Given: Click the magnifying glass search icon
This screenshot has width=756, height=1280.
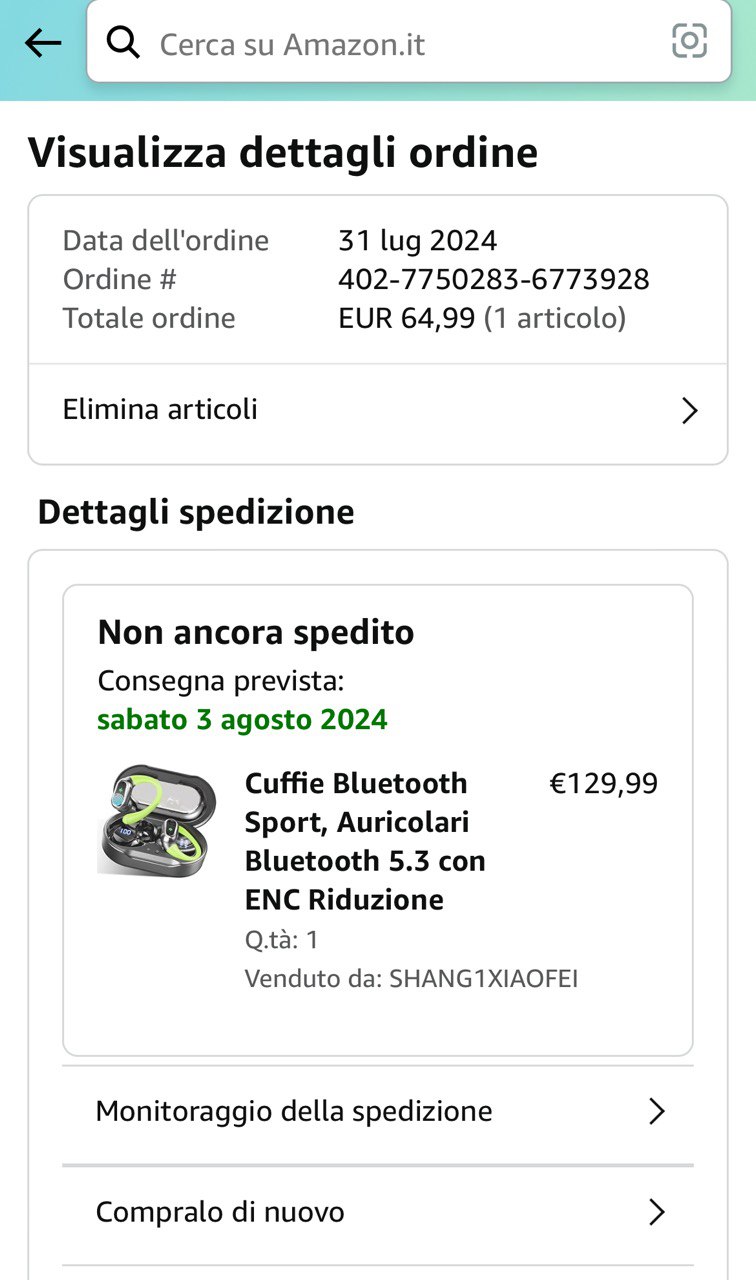Looking at the screenshot, I should coord(123,43).
